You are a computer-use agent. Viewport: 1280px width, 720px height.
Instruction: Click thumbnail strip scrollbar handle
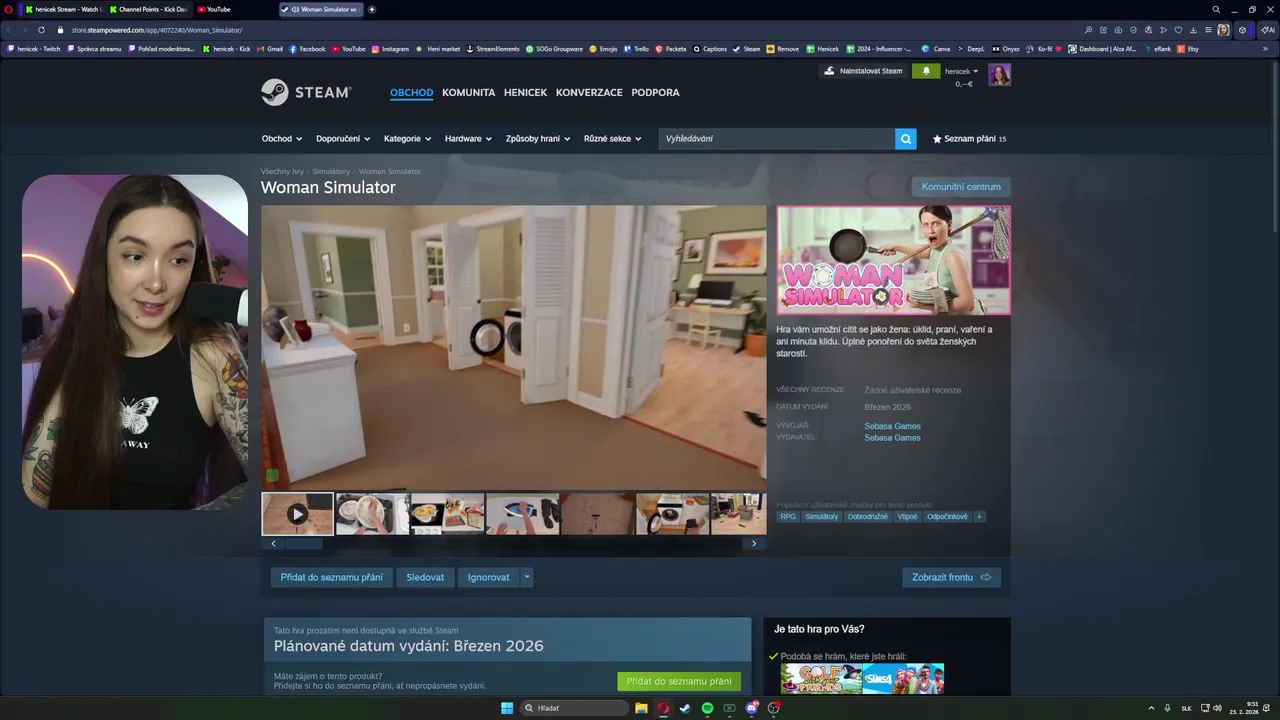pos(304,543)
